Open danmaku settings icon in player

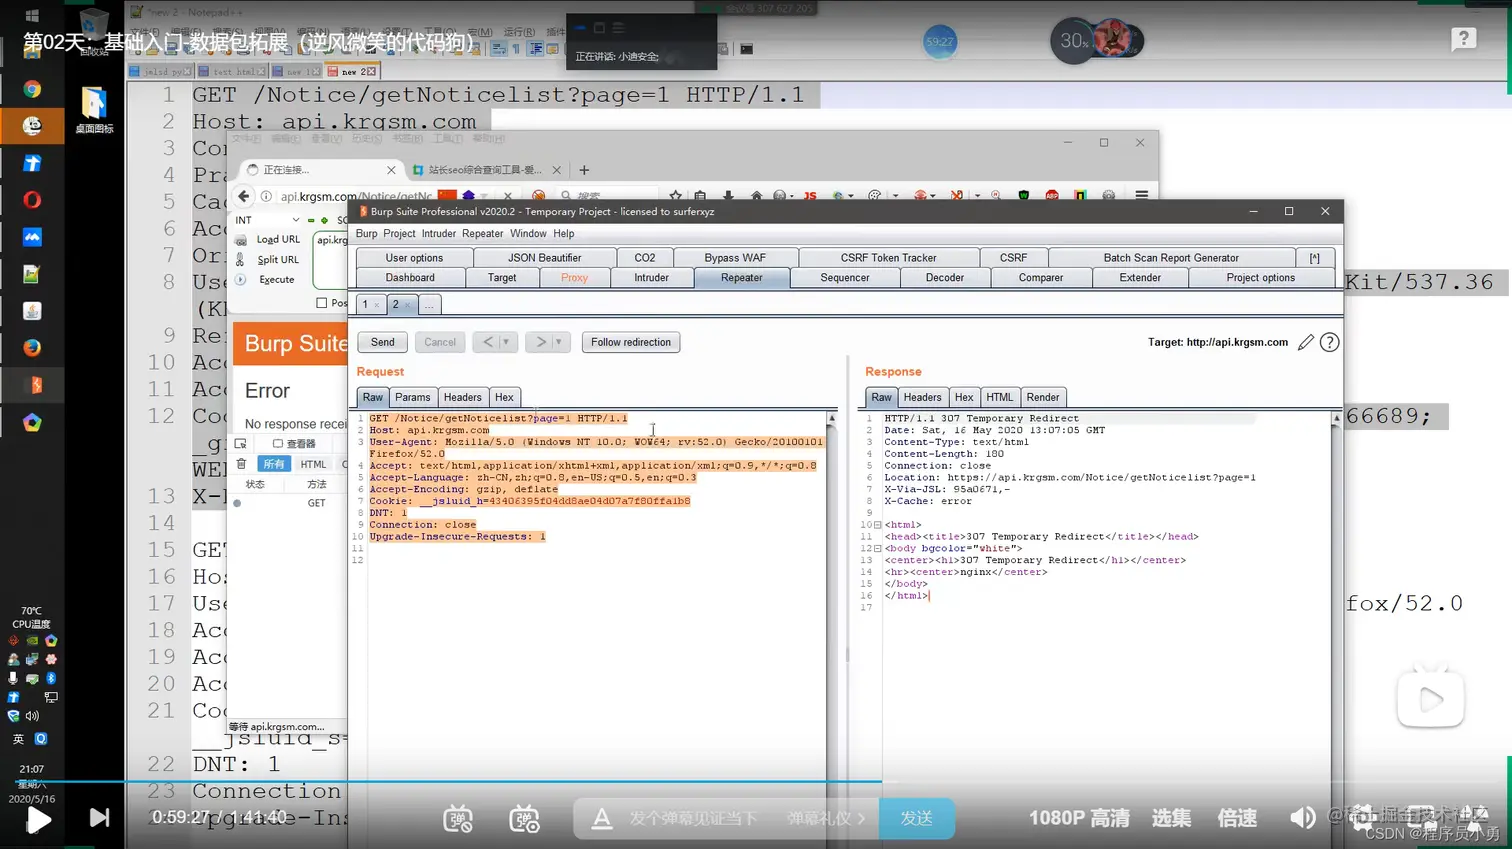click(x=524, y=818)
